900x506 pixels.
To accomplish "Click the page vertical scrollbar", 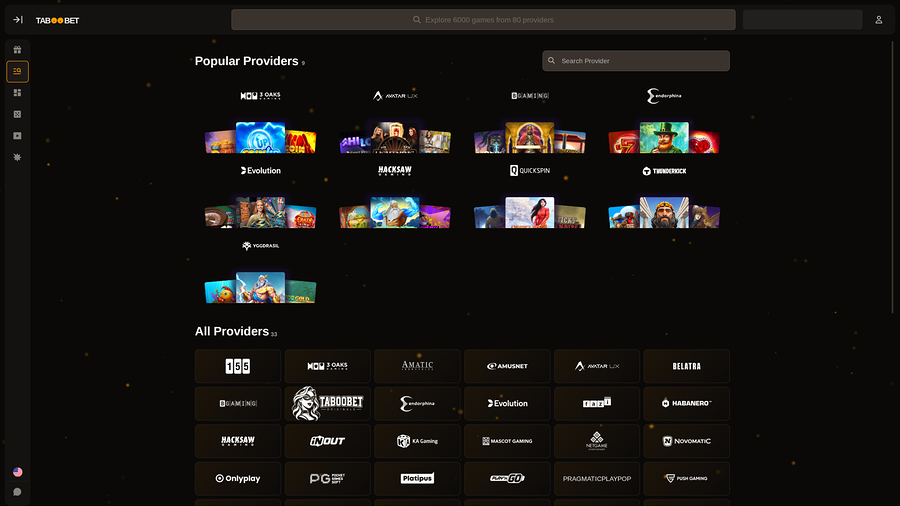I will 893,178.
